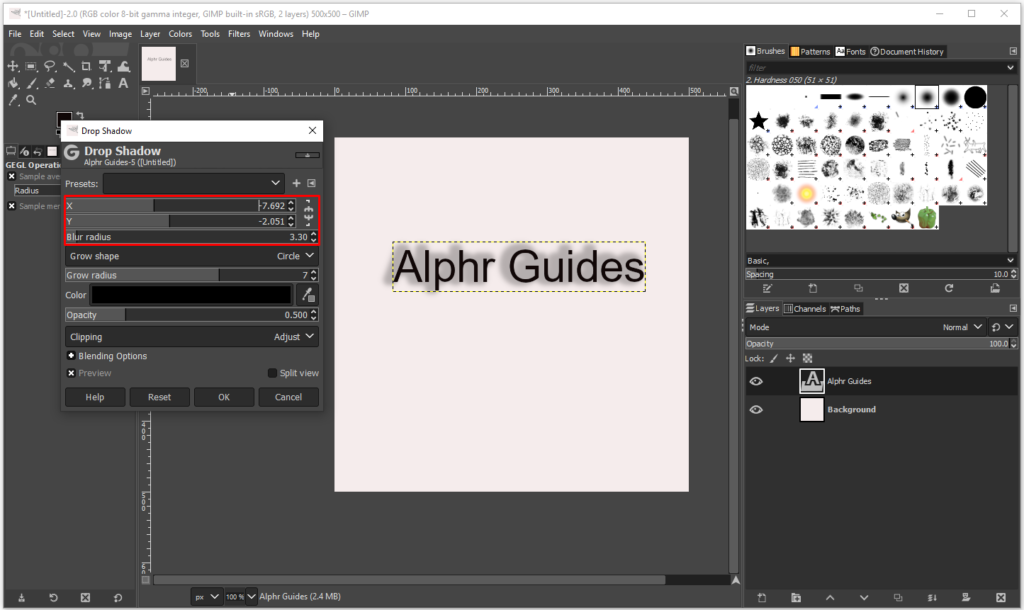Open the Filters menu
The width and height of the screenshot is (1024, 610).
coord(239,33)
